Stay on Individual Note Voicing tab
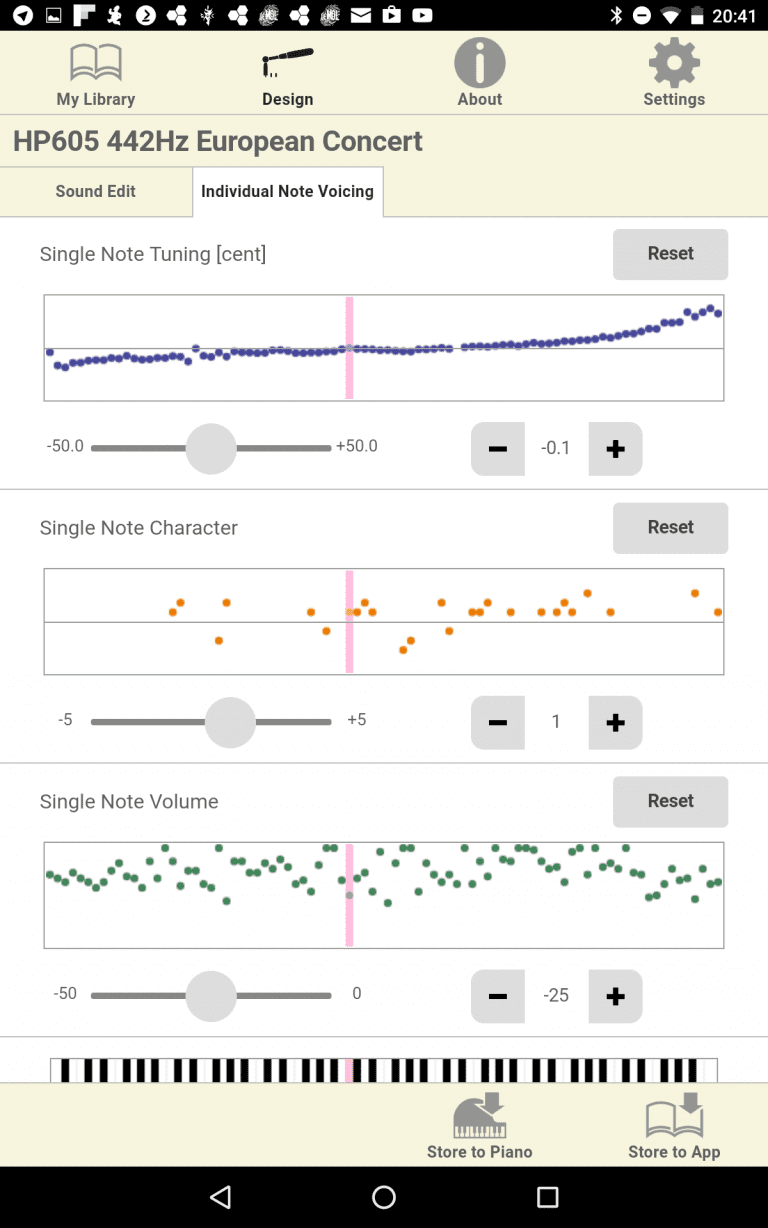Viewport: 768px width, 1228px height. 288,191
